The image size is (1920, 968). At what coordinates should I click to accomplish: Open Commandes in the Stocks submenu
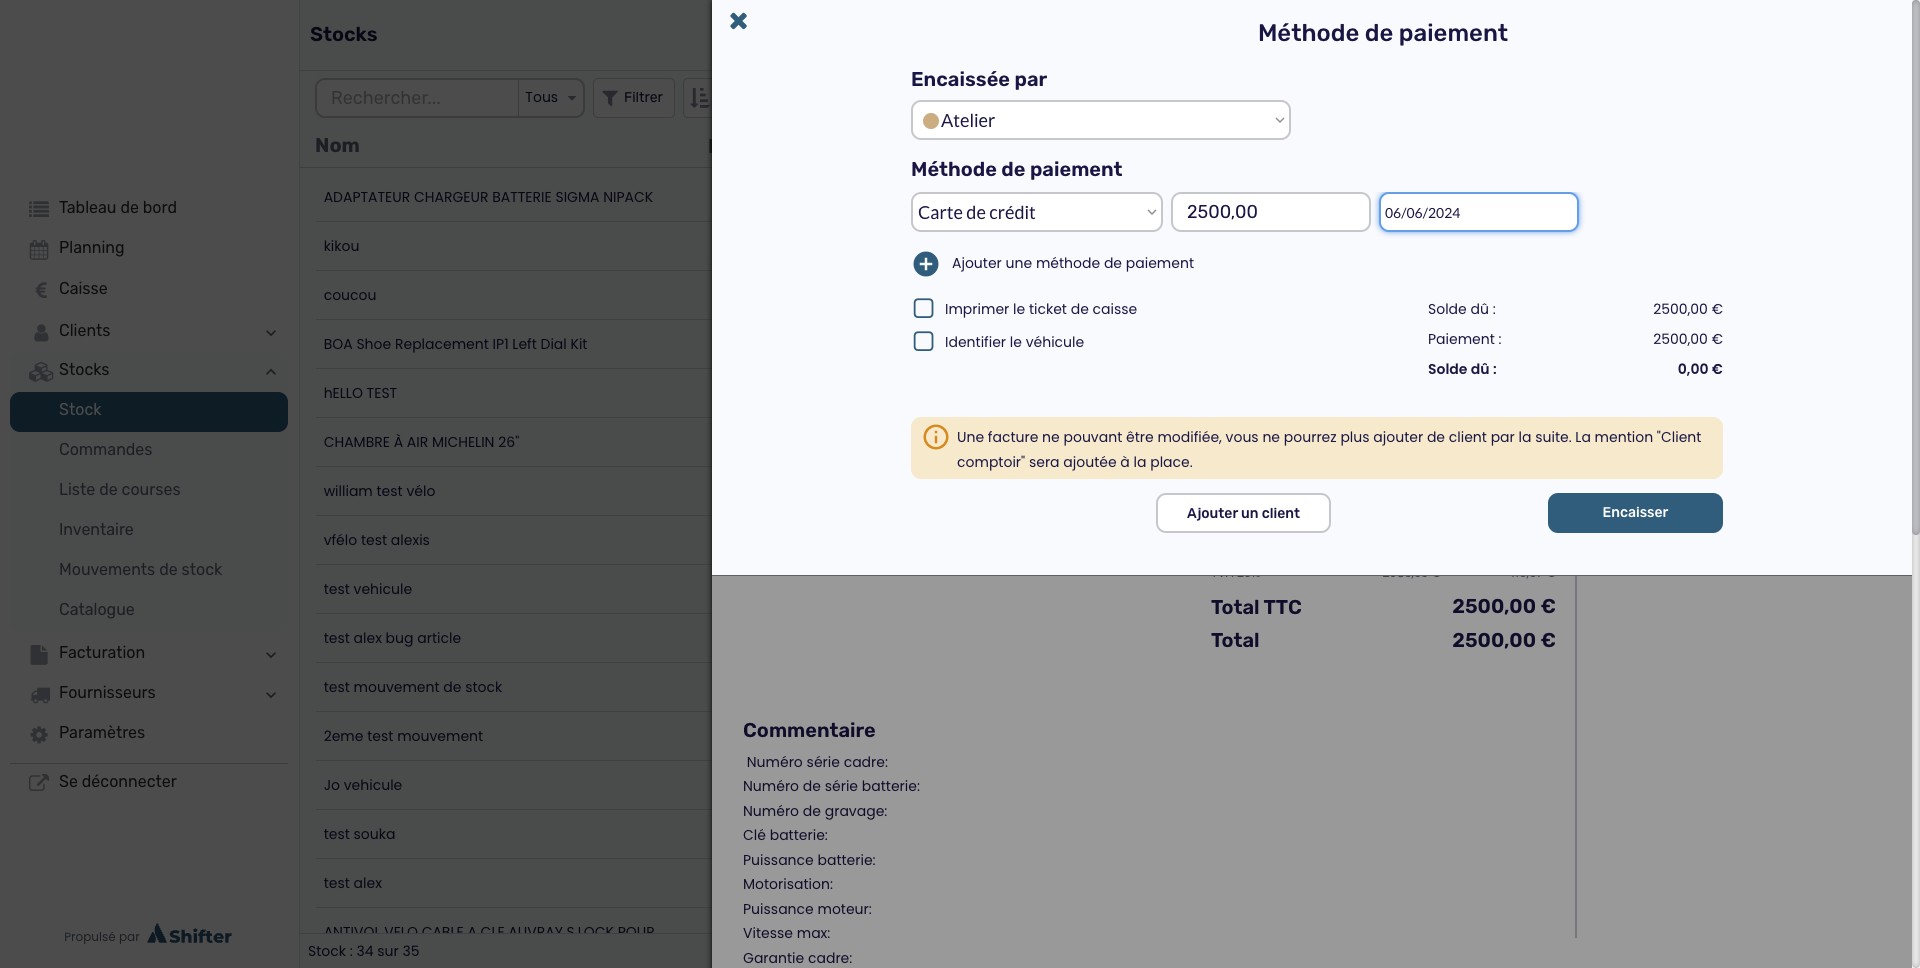point(105,450)
